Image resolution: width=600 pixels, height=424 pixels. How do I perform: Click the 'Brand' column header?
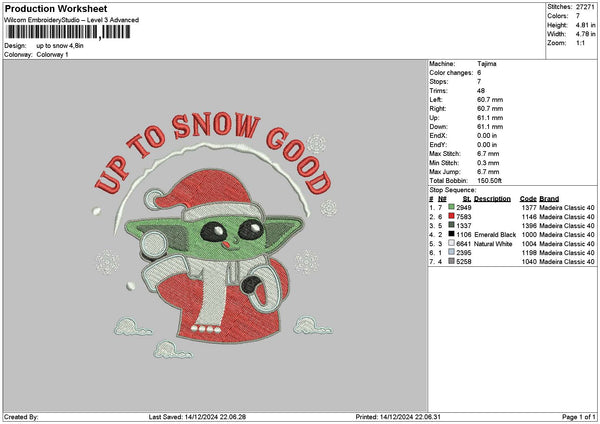[549, 199]
